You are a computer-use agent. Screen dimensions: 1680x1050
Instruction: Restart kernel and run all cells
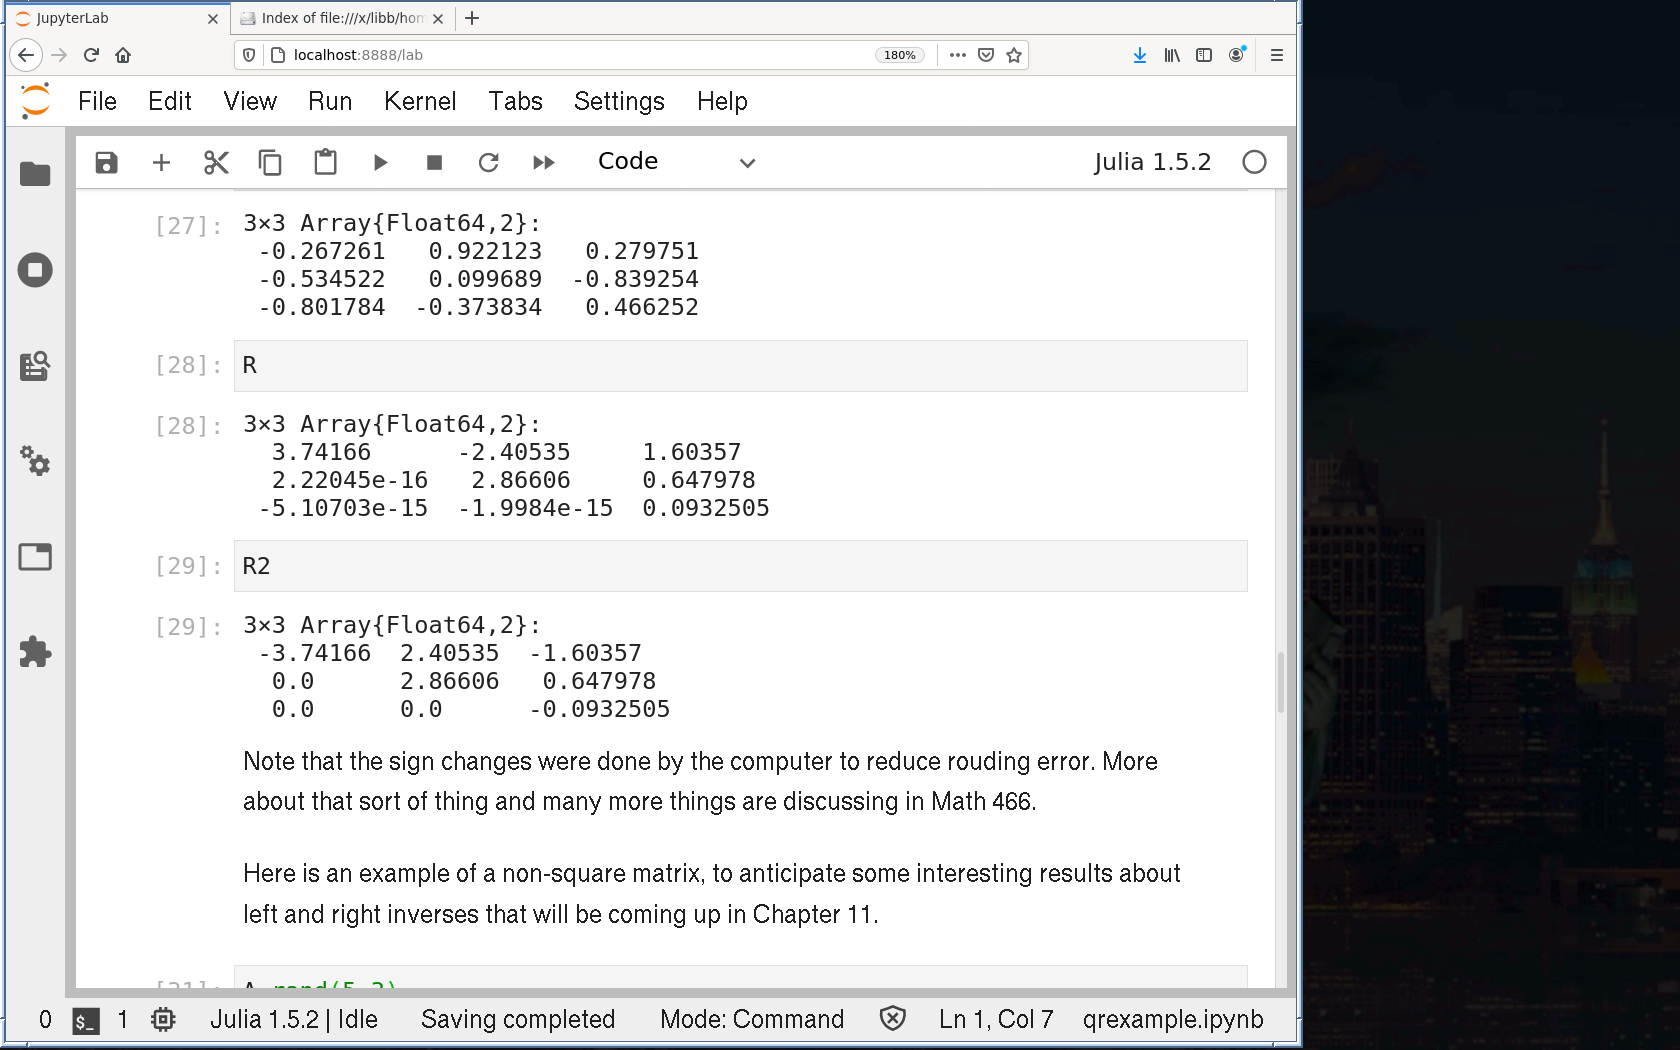[543, 162]
